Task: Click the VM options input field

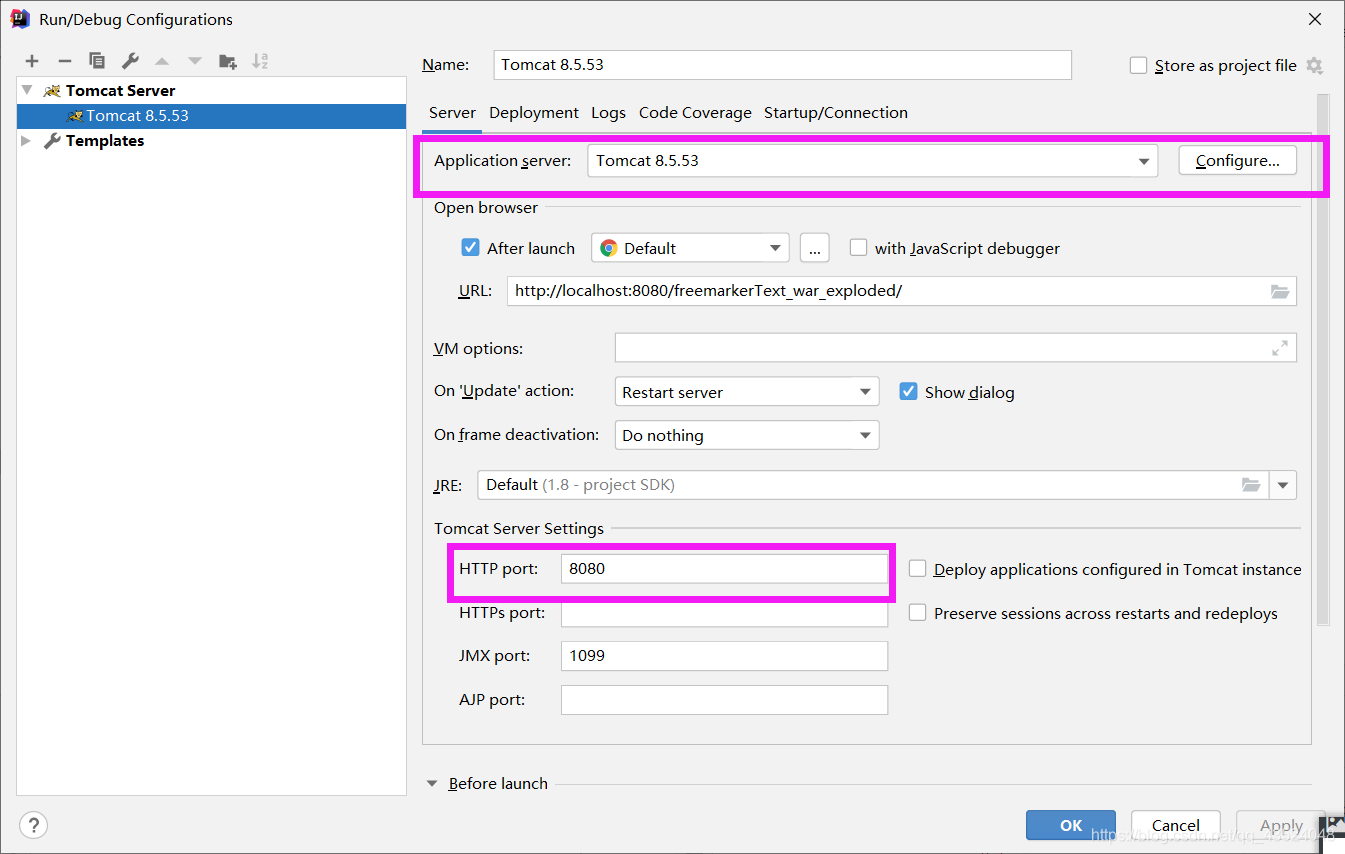Action: pos(955,348)
